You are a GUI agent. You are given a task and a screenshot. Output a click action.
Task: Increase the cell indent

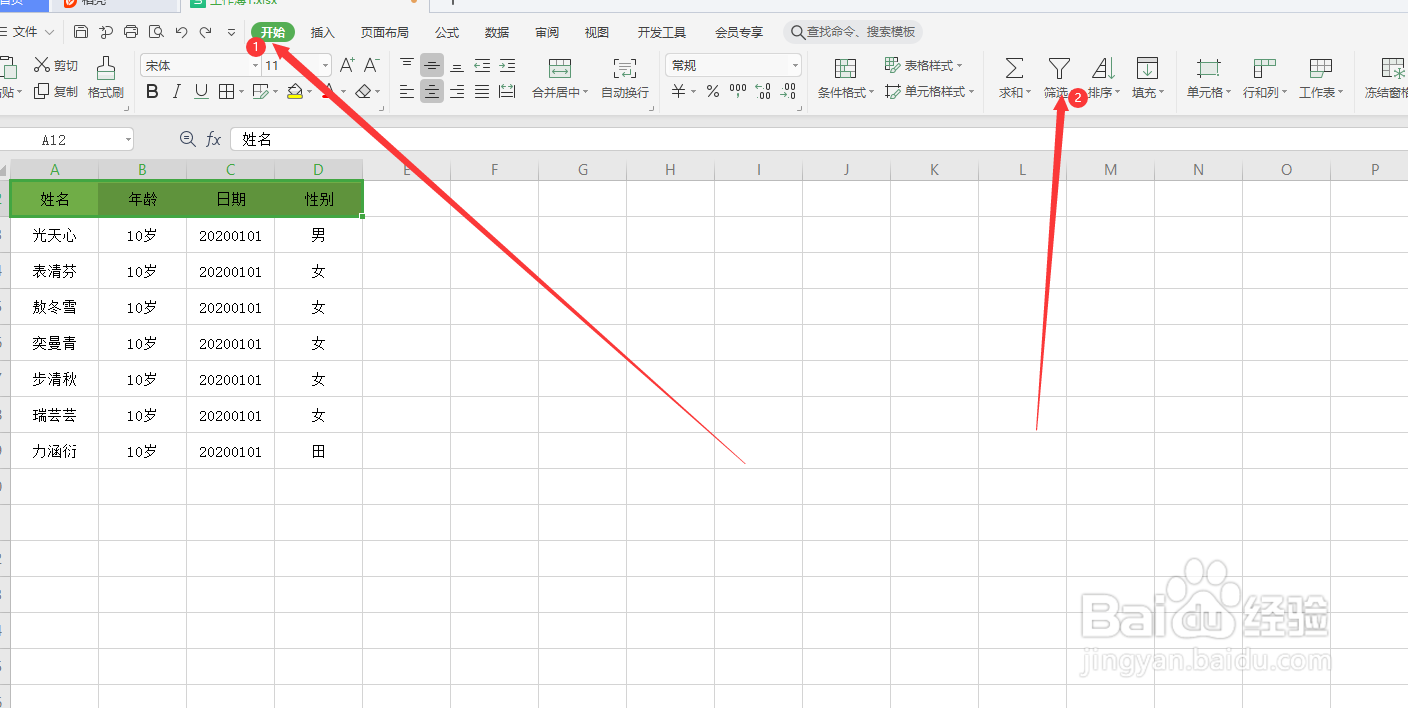point(507,65)
